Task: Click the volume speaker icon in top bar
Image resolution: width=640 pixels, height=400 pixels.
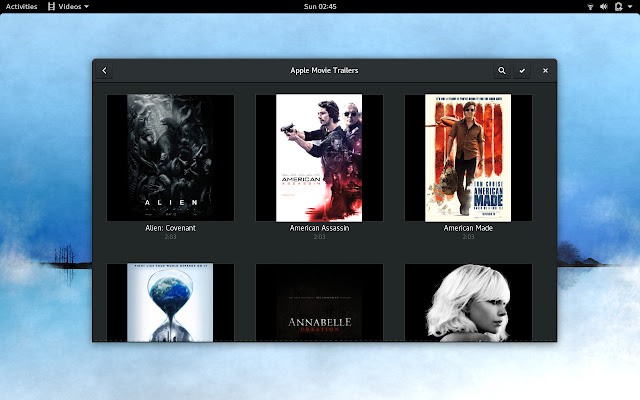Action: (x=604, y=7)
